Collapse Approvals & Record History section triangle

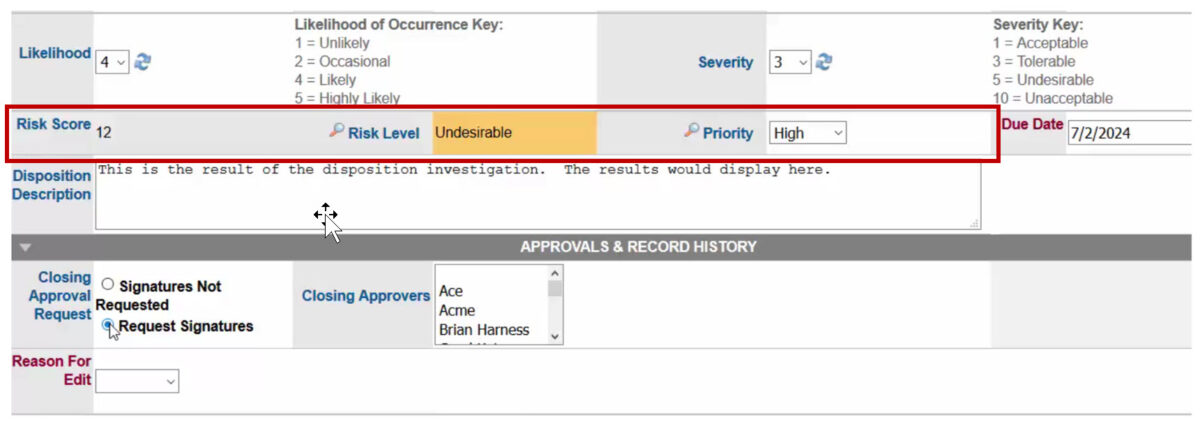[x=26, y=247]
